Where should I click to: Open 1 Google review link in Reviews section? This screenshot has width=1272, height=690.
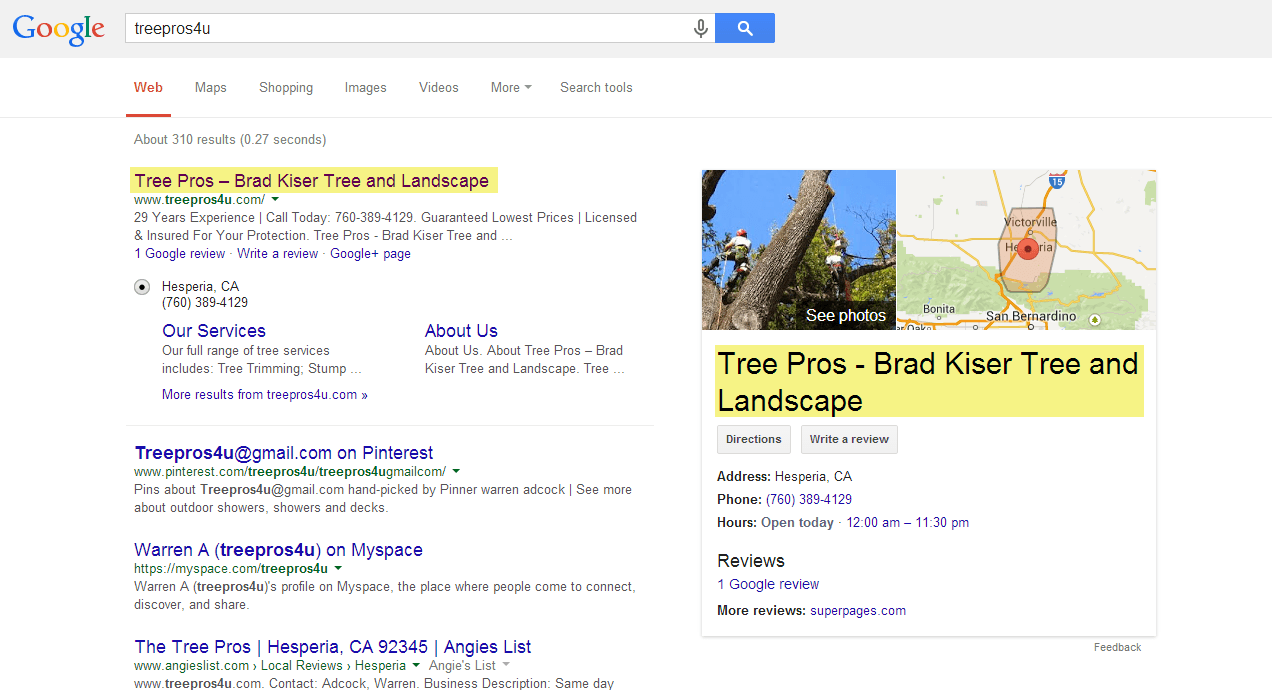click(x=768, y=584)
